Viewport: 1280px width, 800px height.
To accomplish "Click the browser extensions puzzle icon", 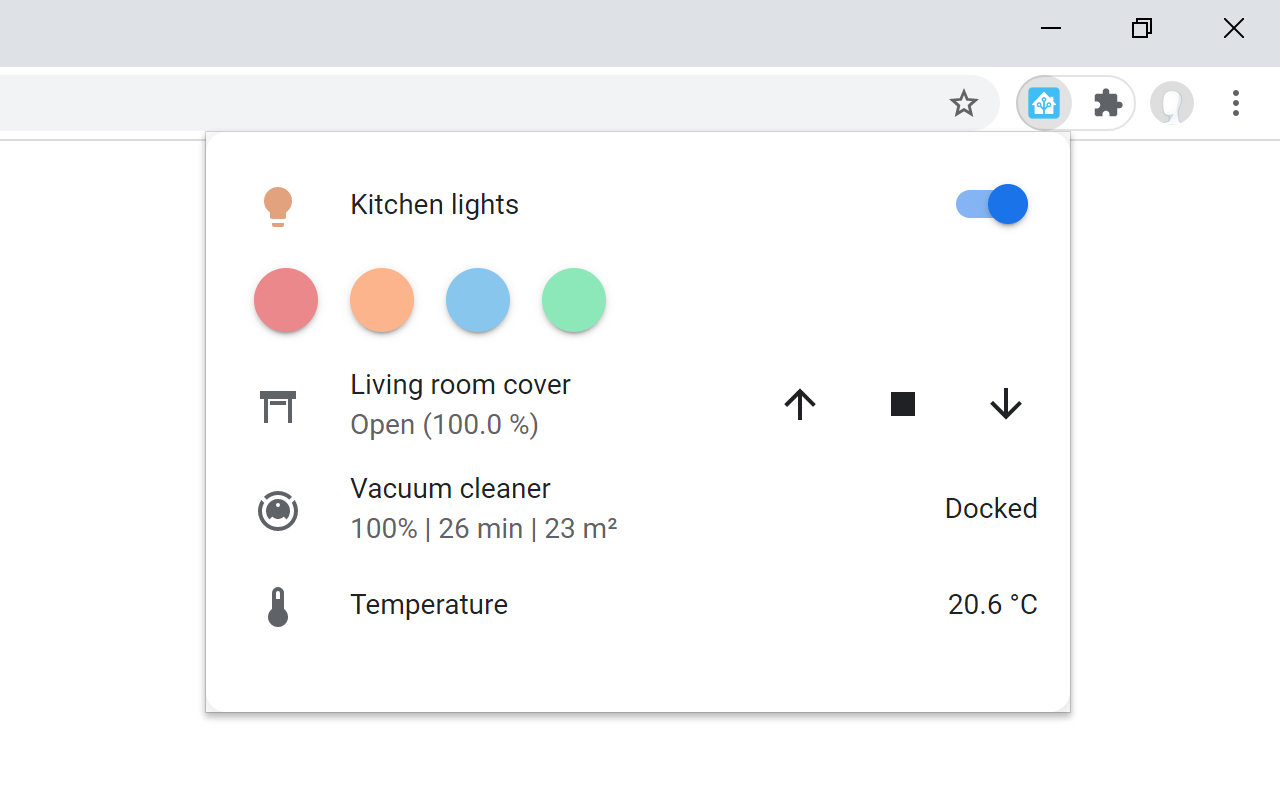I will [1107, 102].
